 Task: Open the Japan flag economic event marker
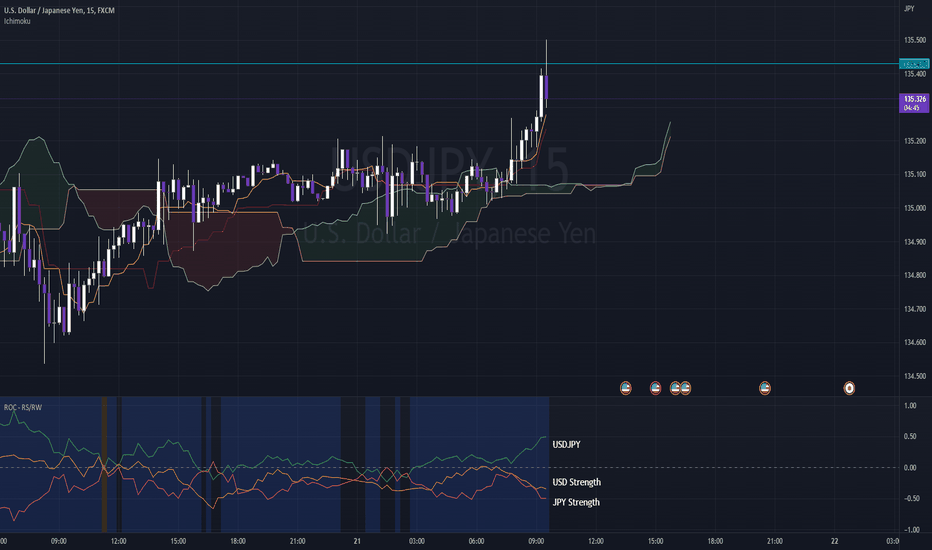[849, 388]
